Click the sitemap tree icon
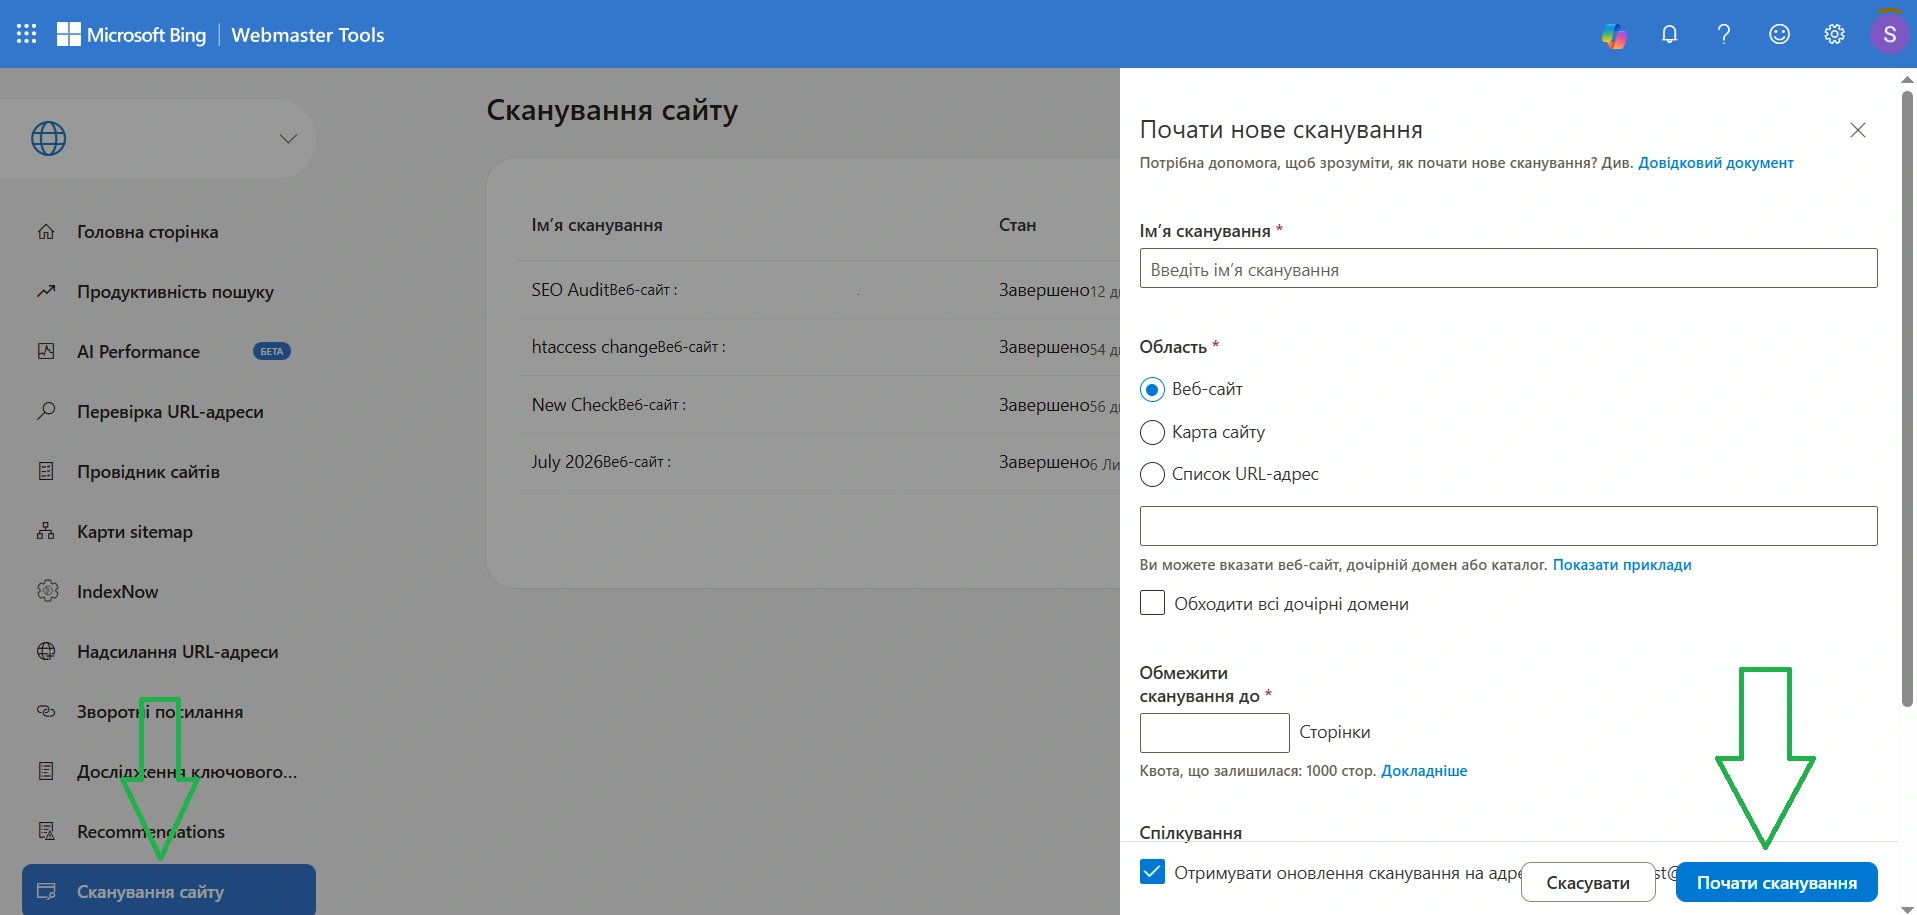This screenshot has width=1917, height=915. coord(46,531)
